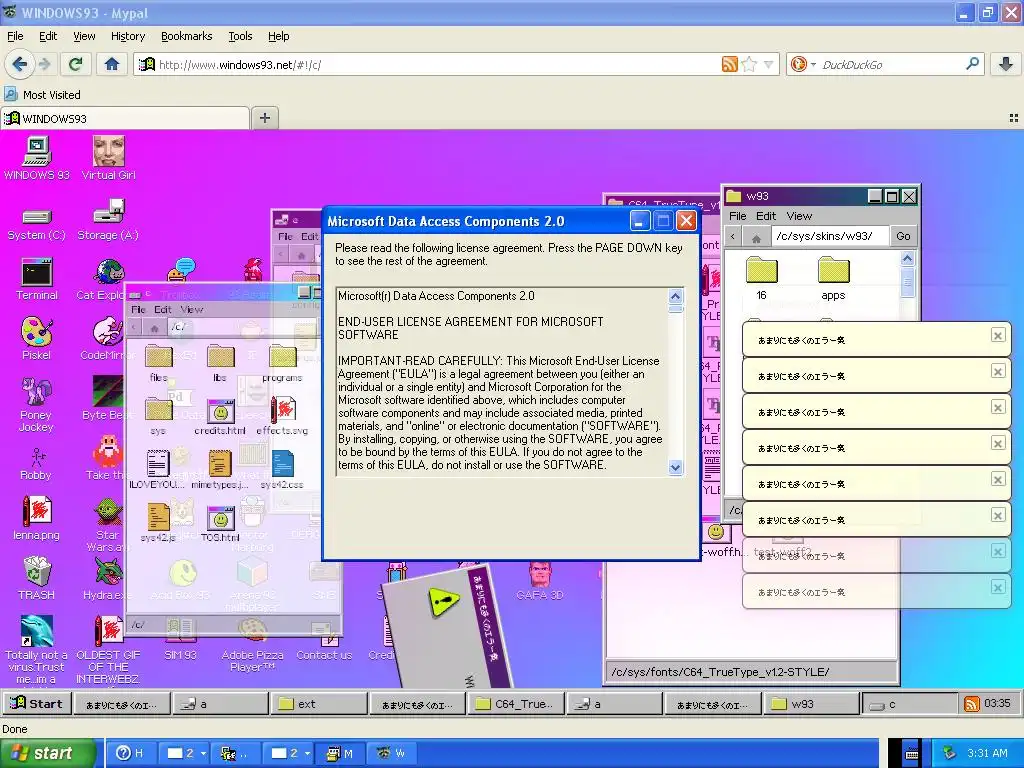Open the folder named 16 in w93
The width and height of the screenshot is (1024, 768).
pos(761,278)
